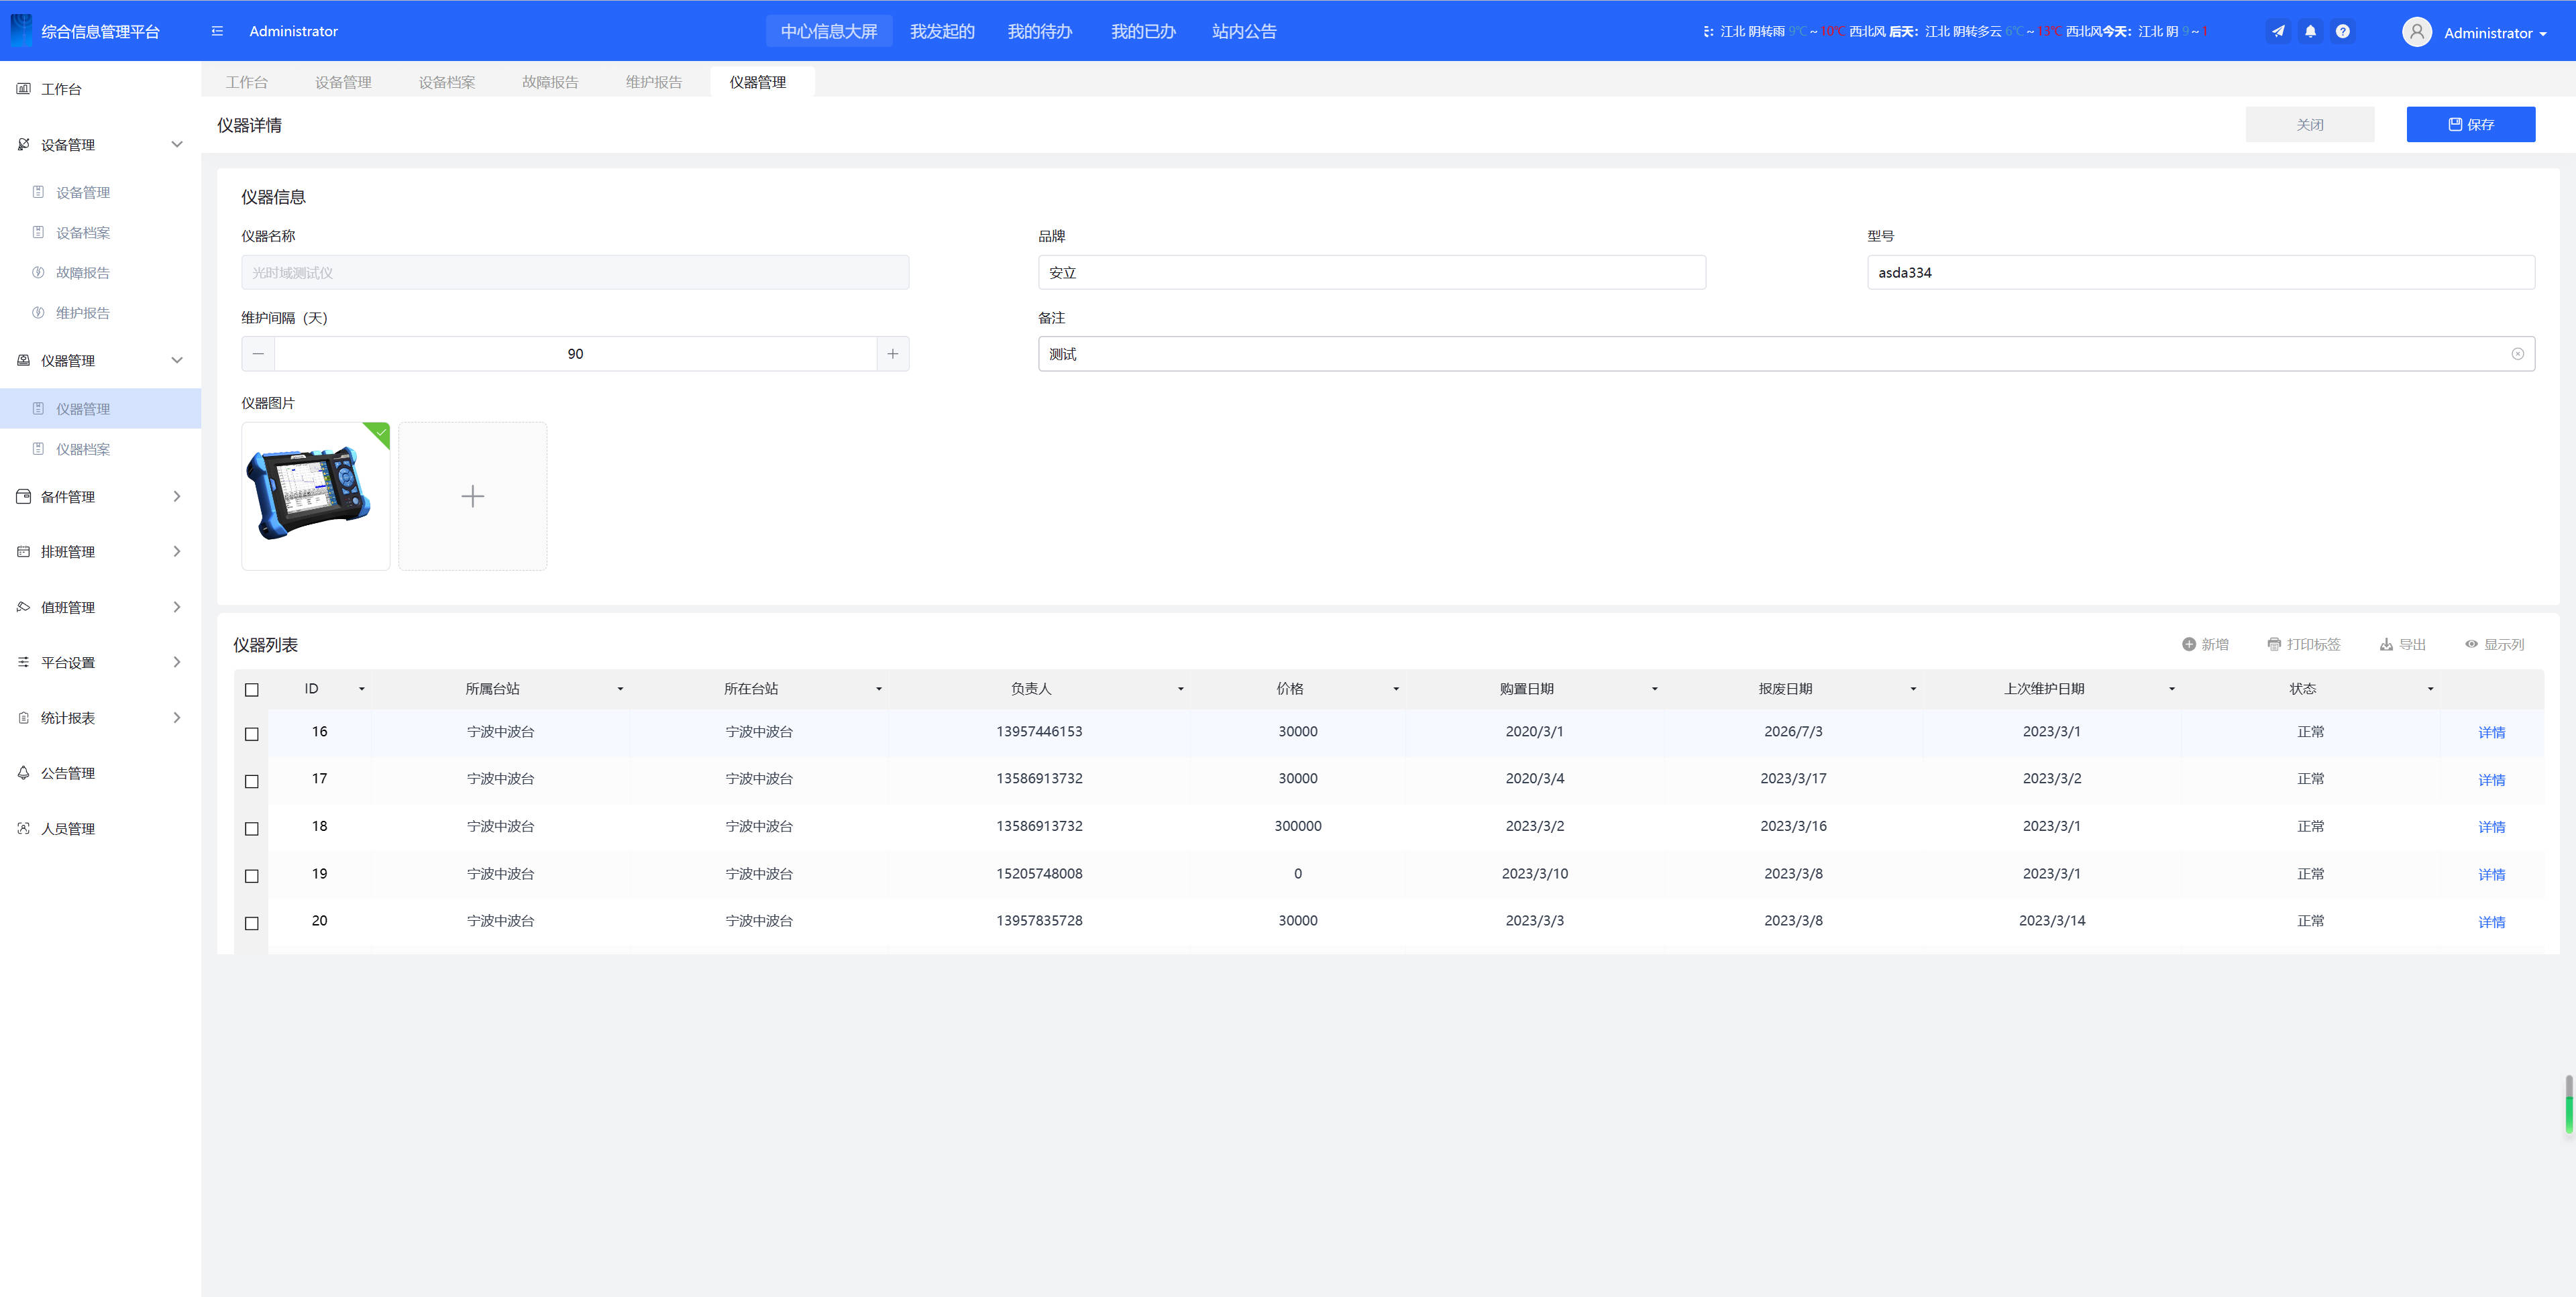
Task: Select the checkbox for row ID 16
Action: pos(252,734)
